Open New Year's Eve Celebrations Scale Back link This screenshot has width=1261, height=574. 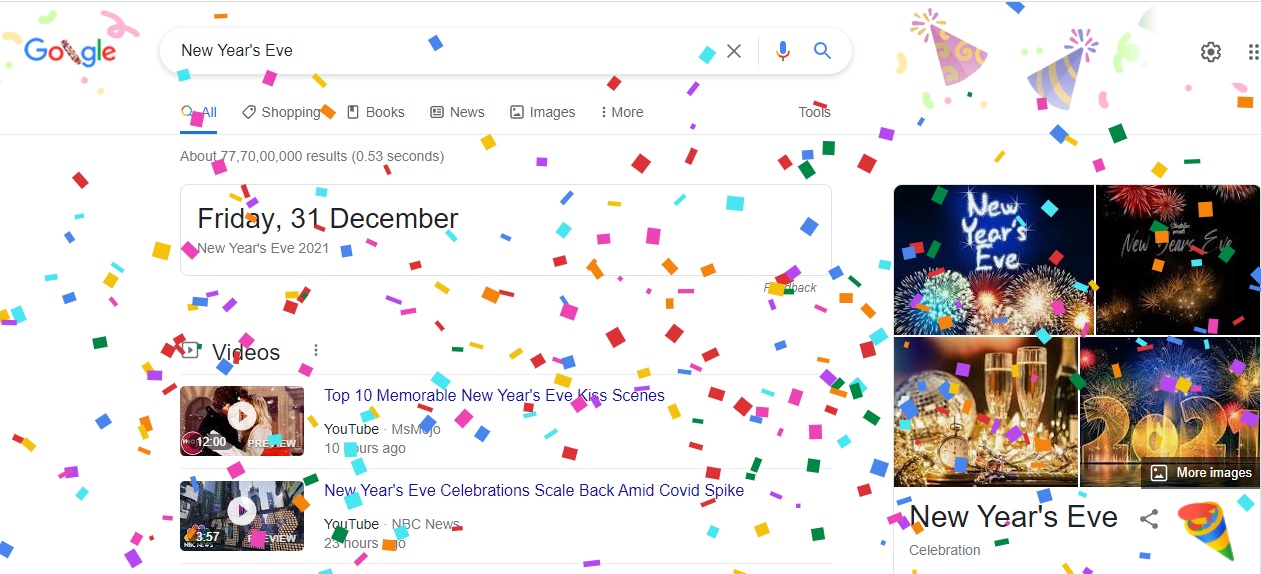pyautogui.click(x=534, y=490)
